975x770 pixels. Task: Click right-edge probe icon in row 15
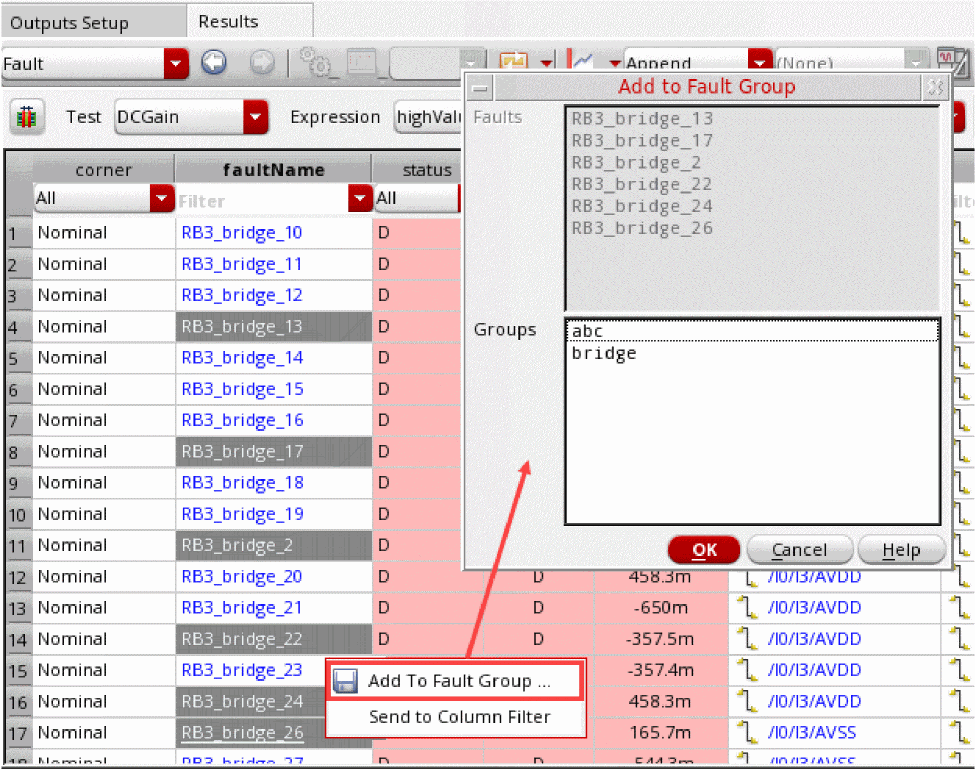point(961,670)
